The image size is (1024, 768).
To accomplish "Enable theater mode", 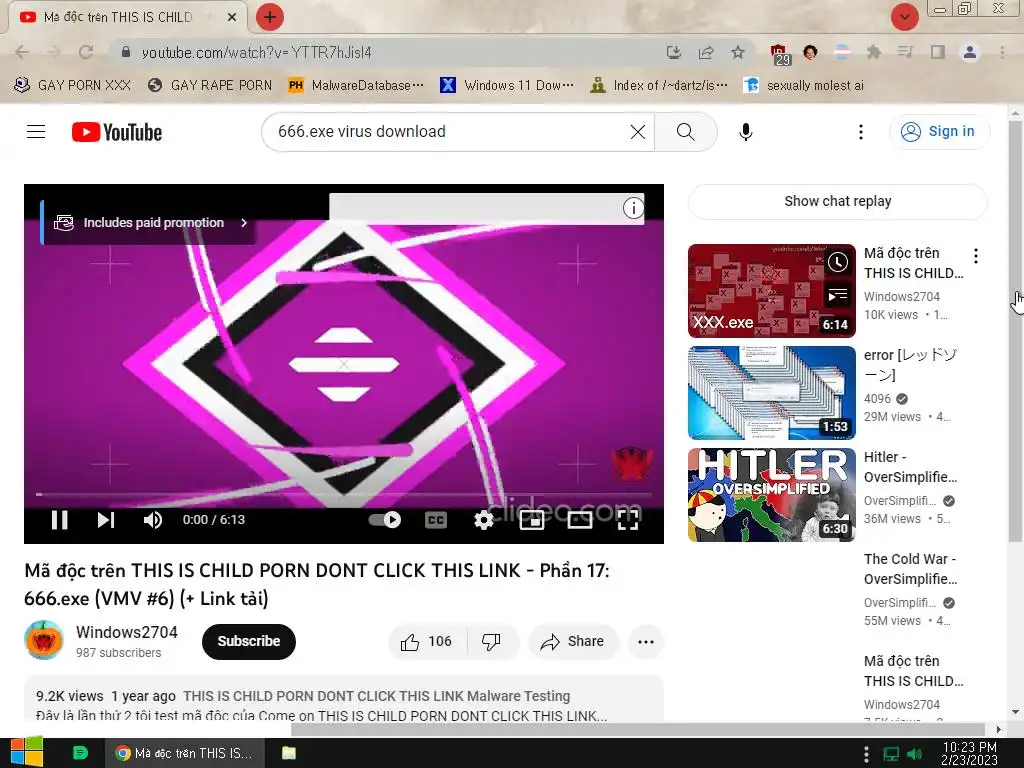I will pos(579,520).
